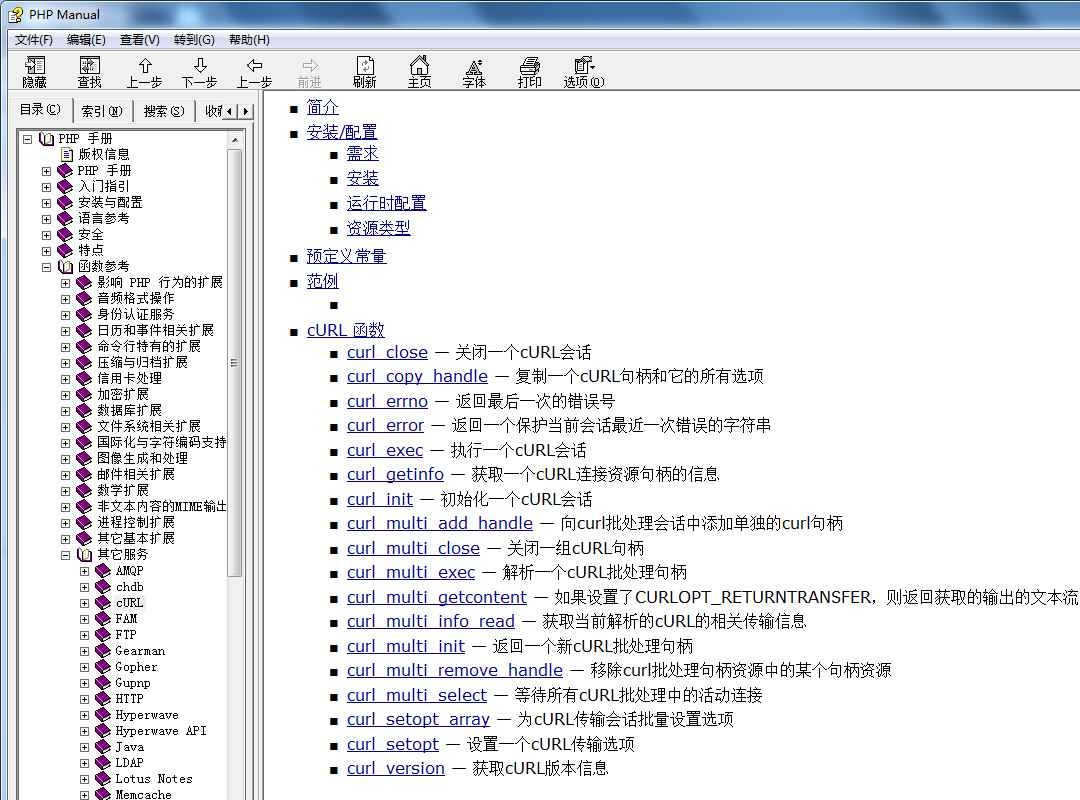Click the tree panel vertical scrollbar thumb
The height and width of the screenshot is (800, 1080).
235,362
